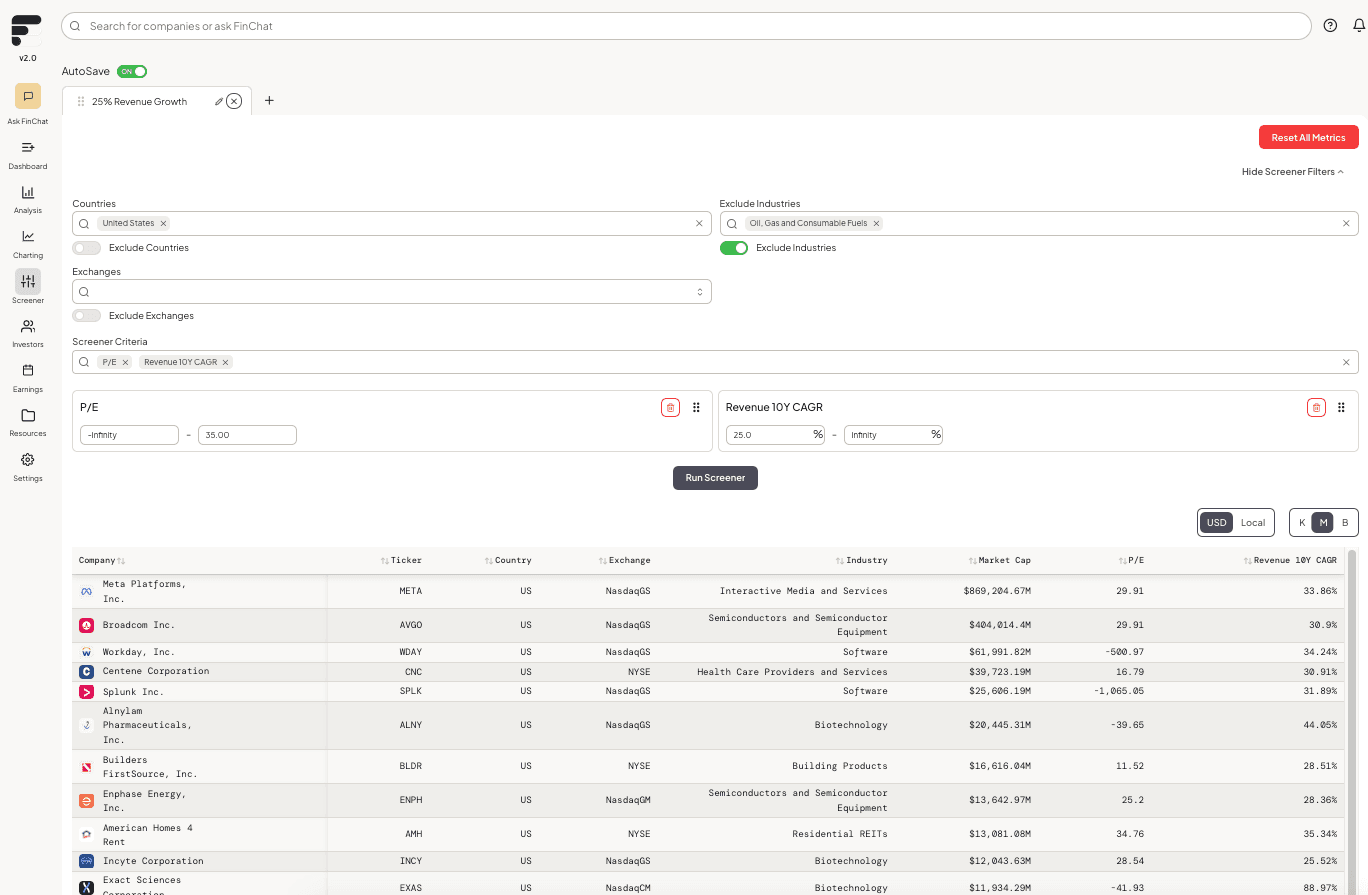This screenshot has height=895, width=1368.
Task: Set units to K thousands
Action: pyautogui.click(x=1301, y=522)
